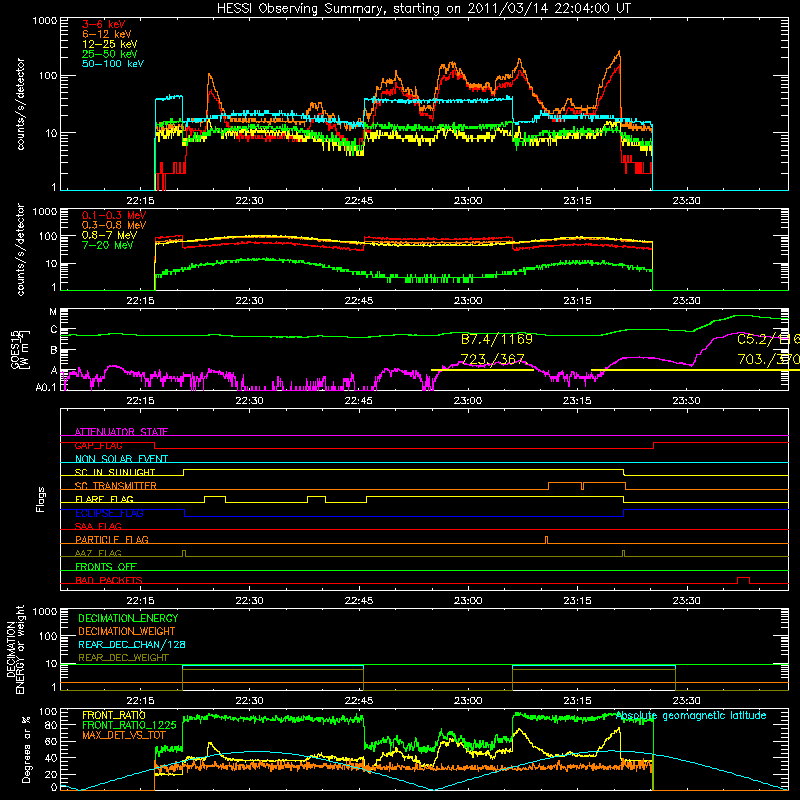
Task: Select the green 25-50 keV legend label
Action: [110, 54]
